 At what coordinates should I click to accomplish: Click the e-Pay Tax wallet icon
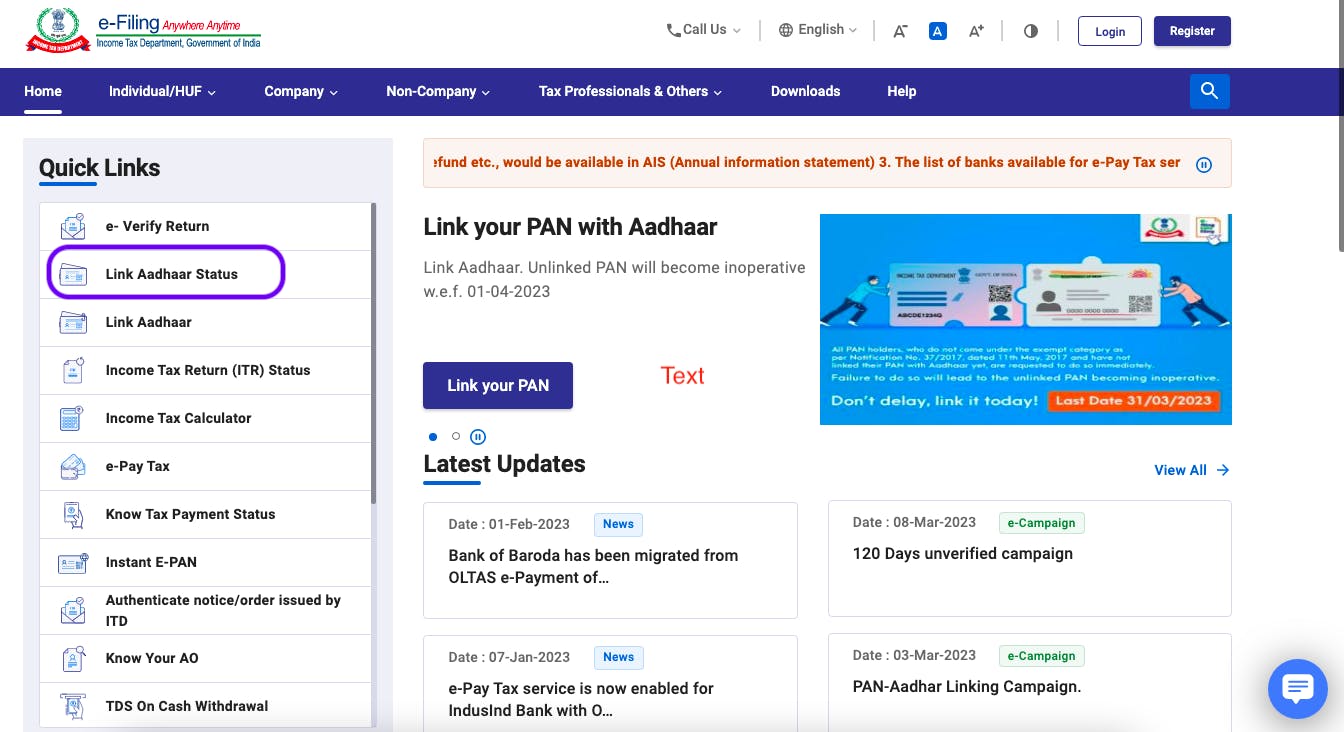(x=73, y=466)
